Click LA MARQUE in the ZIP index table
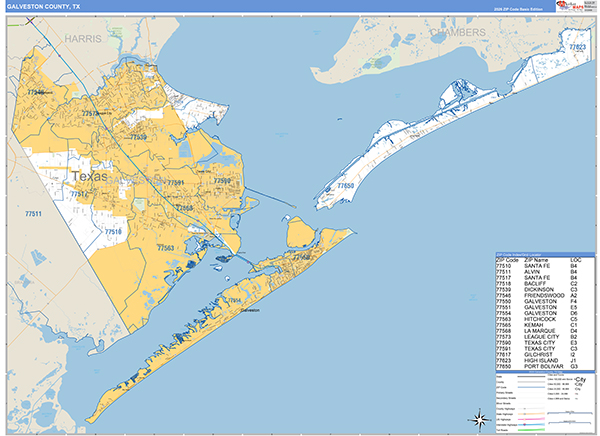This screenshot has height=436, width=600. [540, 331]
